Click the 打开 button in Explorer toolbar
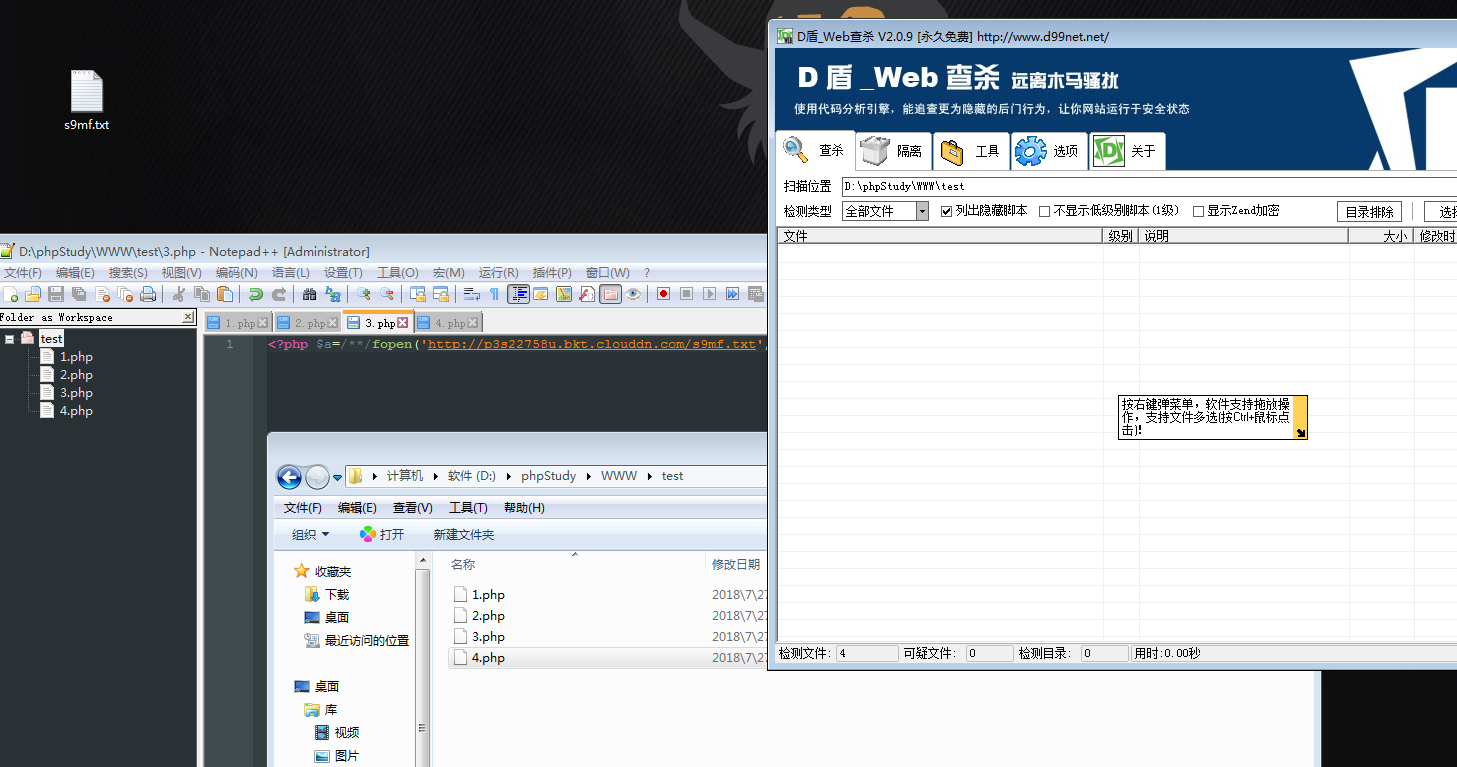The height and width of the screenshot is (767, 1457). [382, 535]
